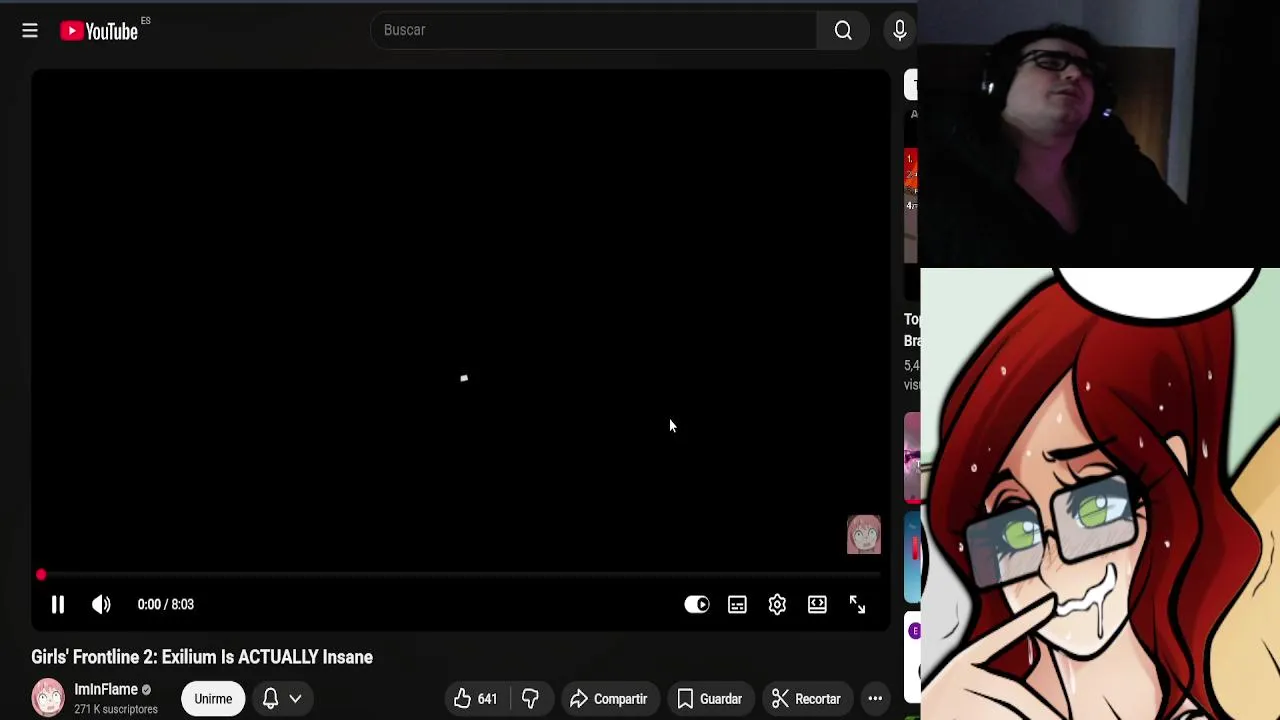Toggle the autoplay switch
Screen dimensions: 1280x720
697,604
